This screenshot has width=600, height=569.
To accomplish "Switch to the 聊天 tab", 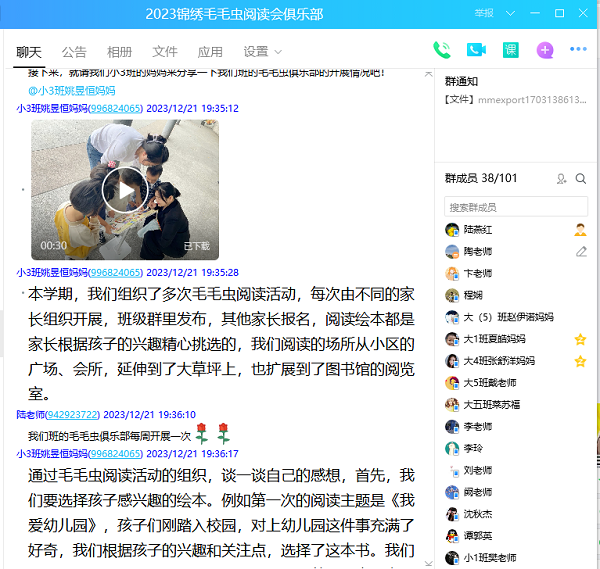I will click(x=29, y=52).
